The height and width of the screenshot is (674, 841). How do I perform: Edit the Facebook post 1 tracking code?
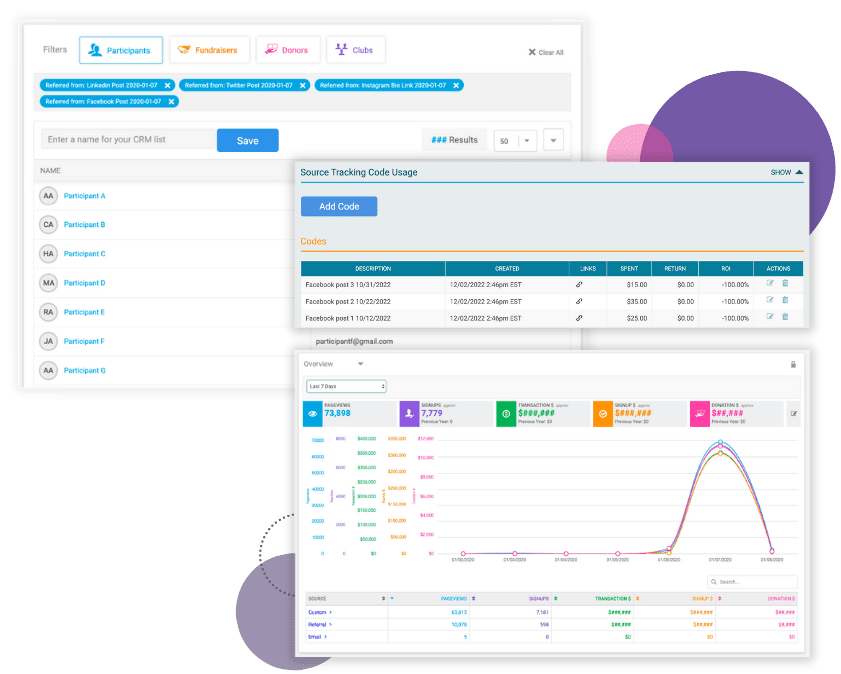(770, 316)
